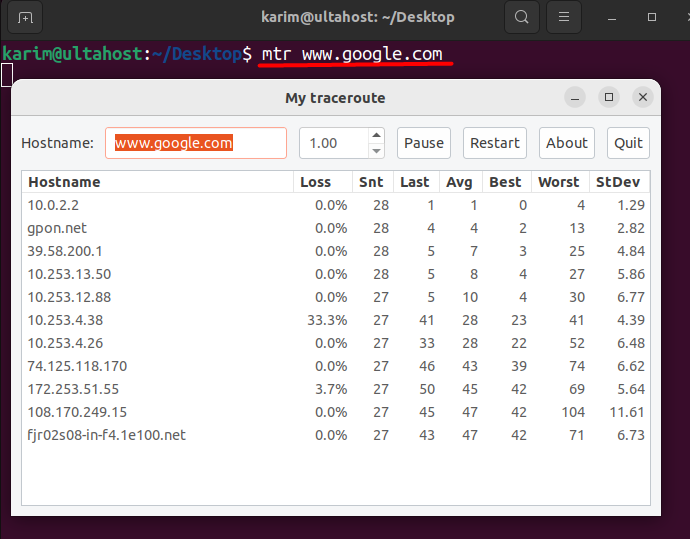Select the 10.0.2.2 row
This screenshot has width=690, height=539.
(x=336, y=205)
